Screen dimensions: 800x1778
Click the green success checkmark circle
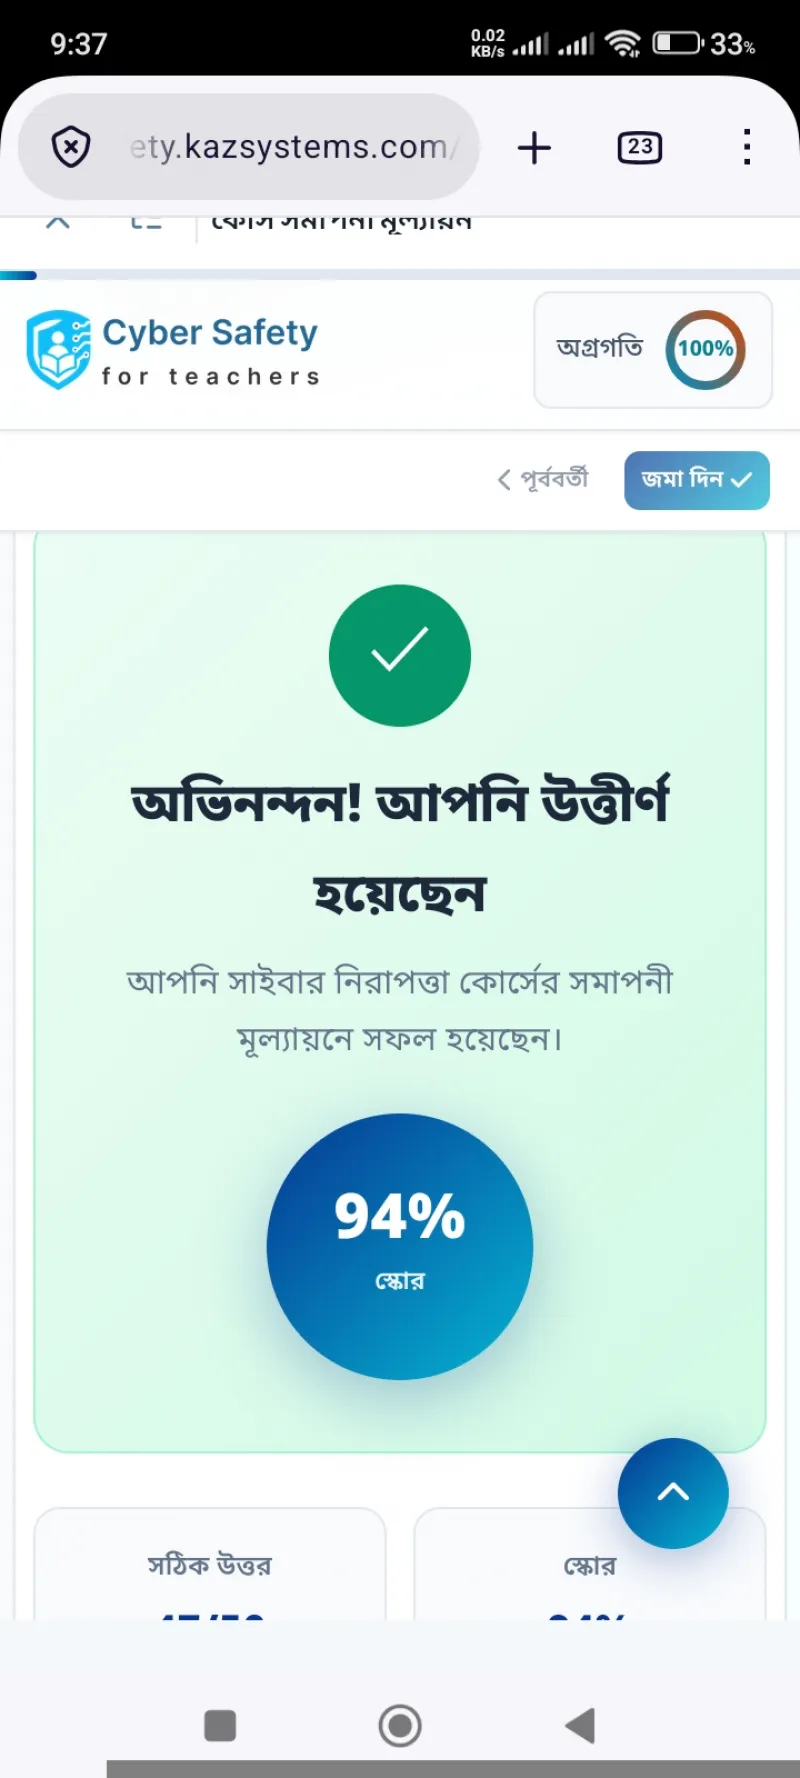click(400, 656)
